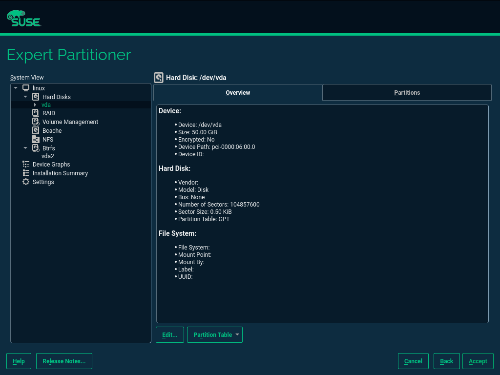
Task: Expand the vda disk node
Action: [x=35, y=105]
